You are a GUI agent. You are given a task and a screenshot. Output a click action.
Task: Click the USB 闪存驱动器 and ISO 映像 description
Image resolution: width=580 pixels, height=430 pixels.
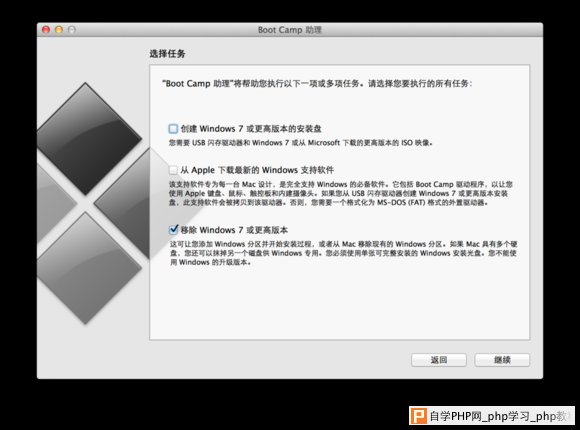pyautogui.click(x=301, y=142)
